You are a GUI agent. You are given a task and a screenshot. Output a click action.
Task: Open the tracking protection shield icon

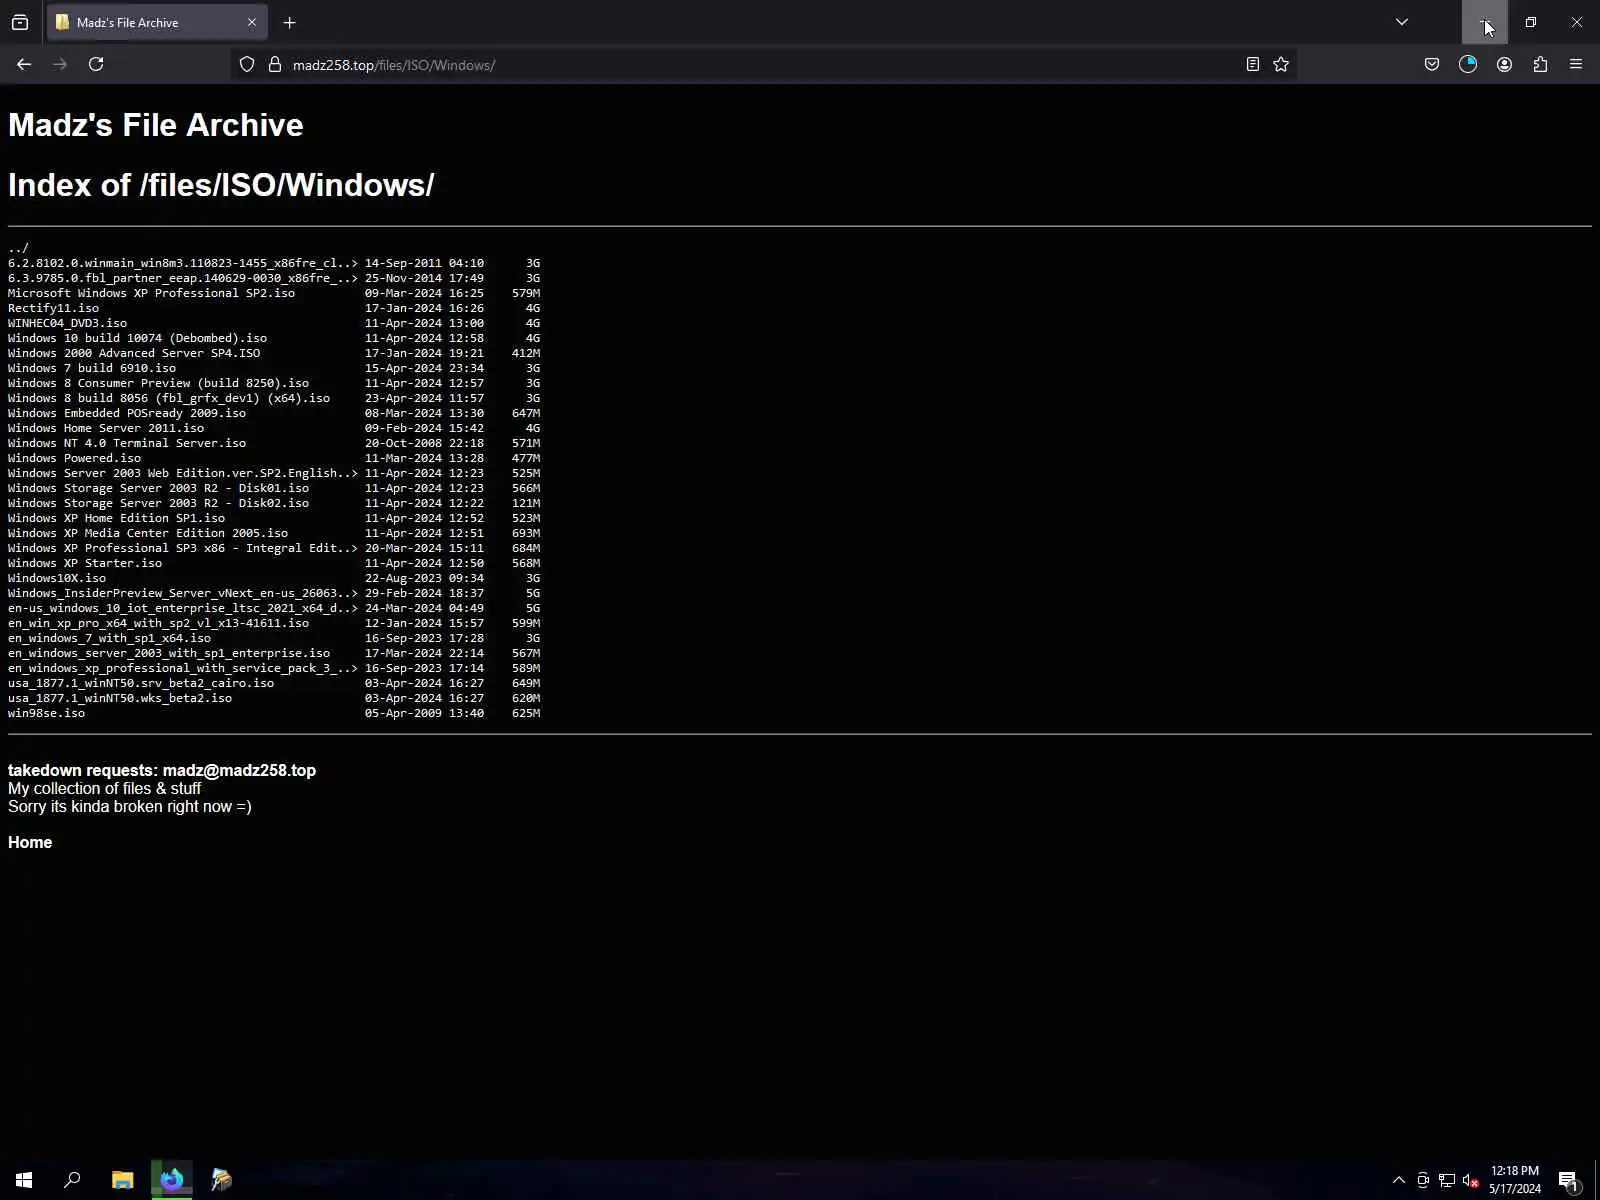coord(247,65)
